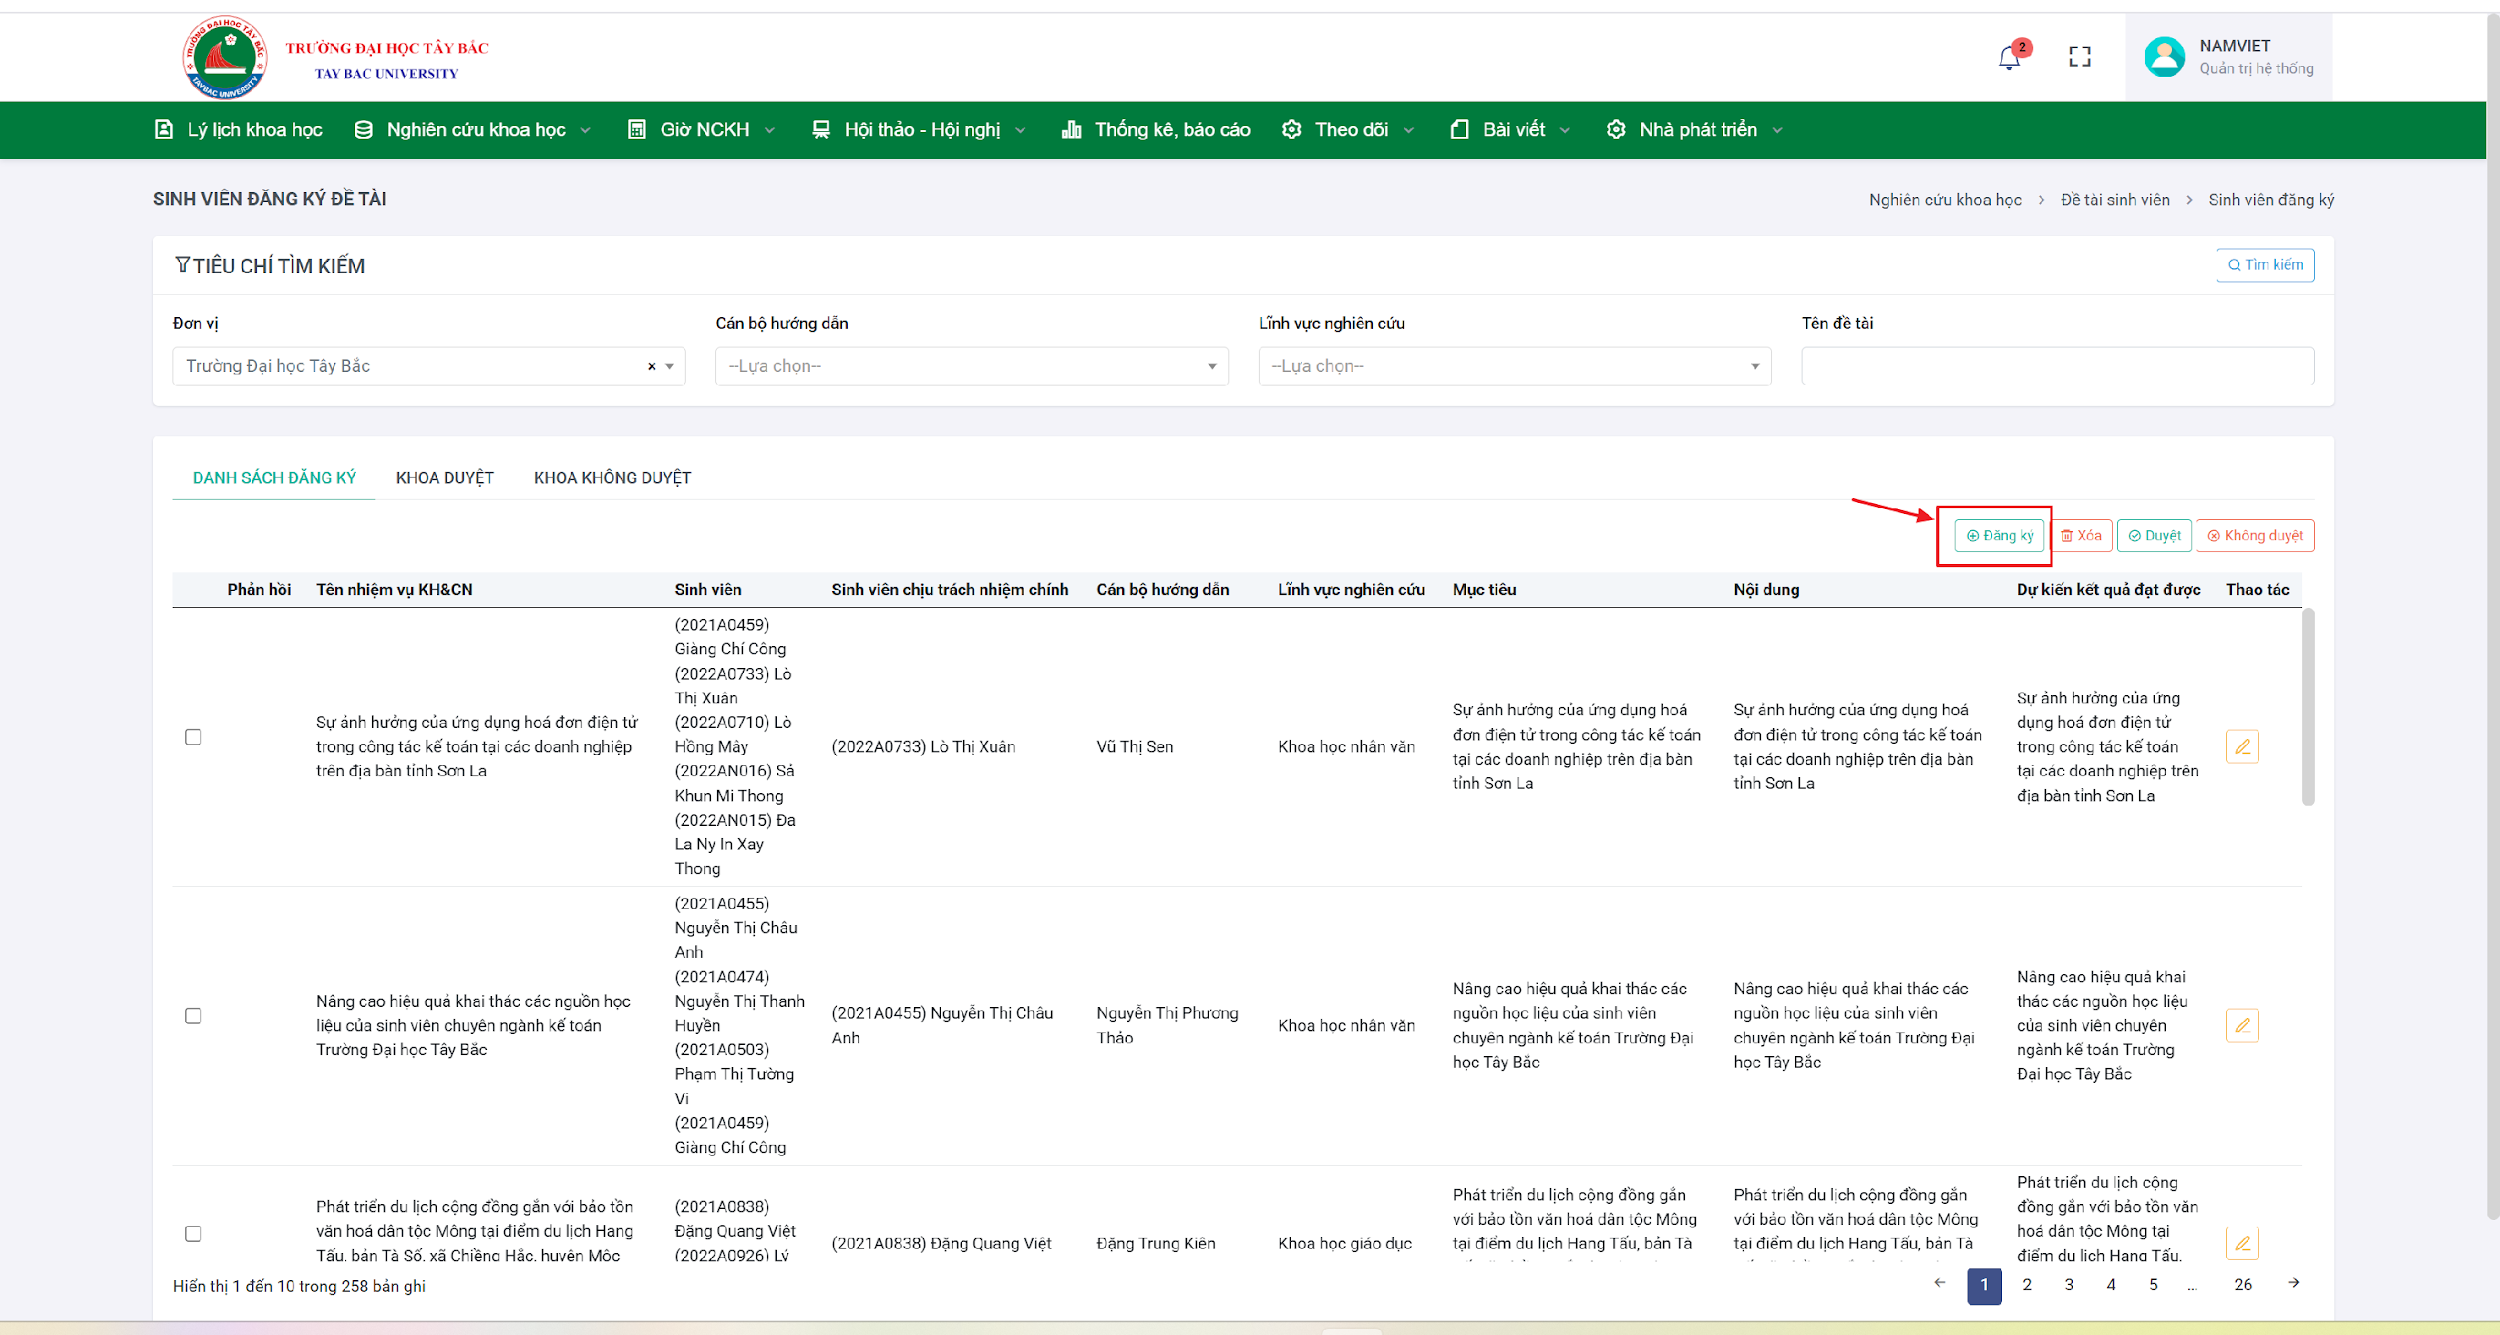
Task: Go to the previous page arrow
Action: tap(1940, 1283)
